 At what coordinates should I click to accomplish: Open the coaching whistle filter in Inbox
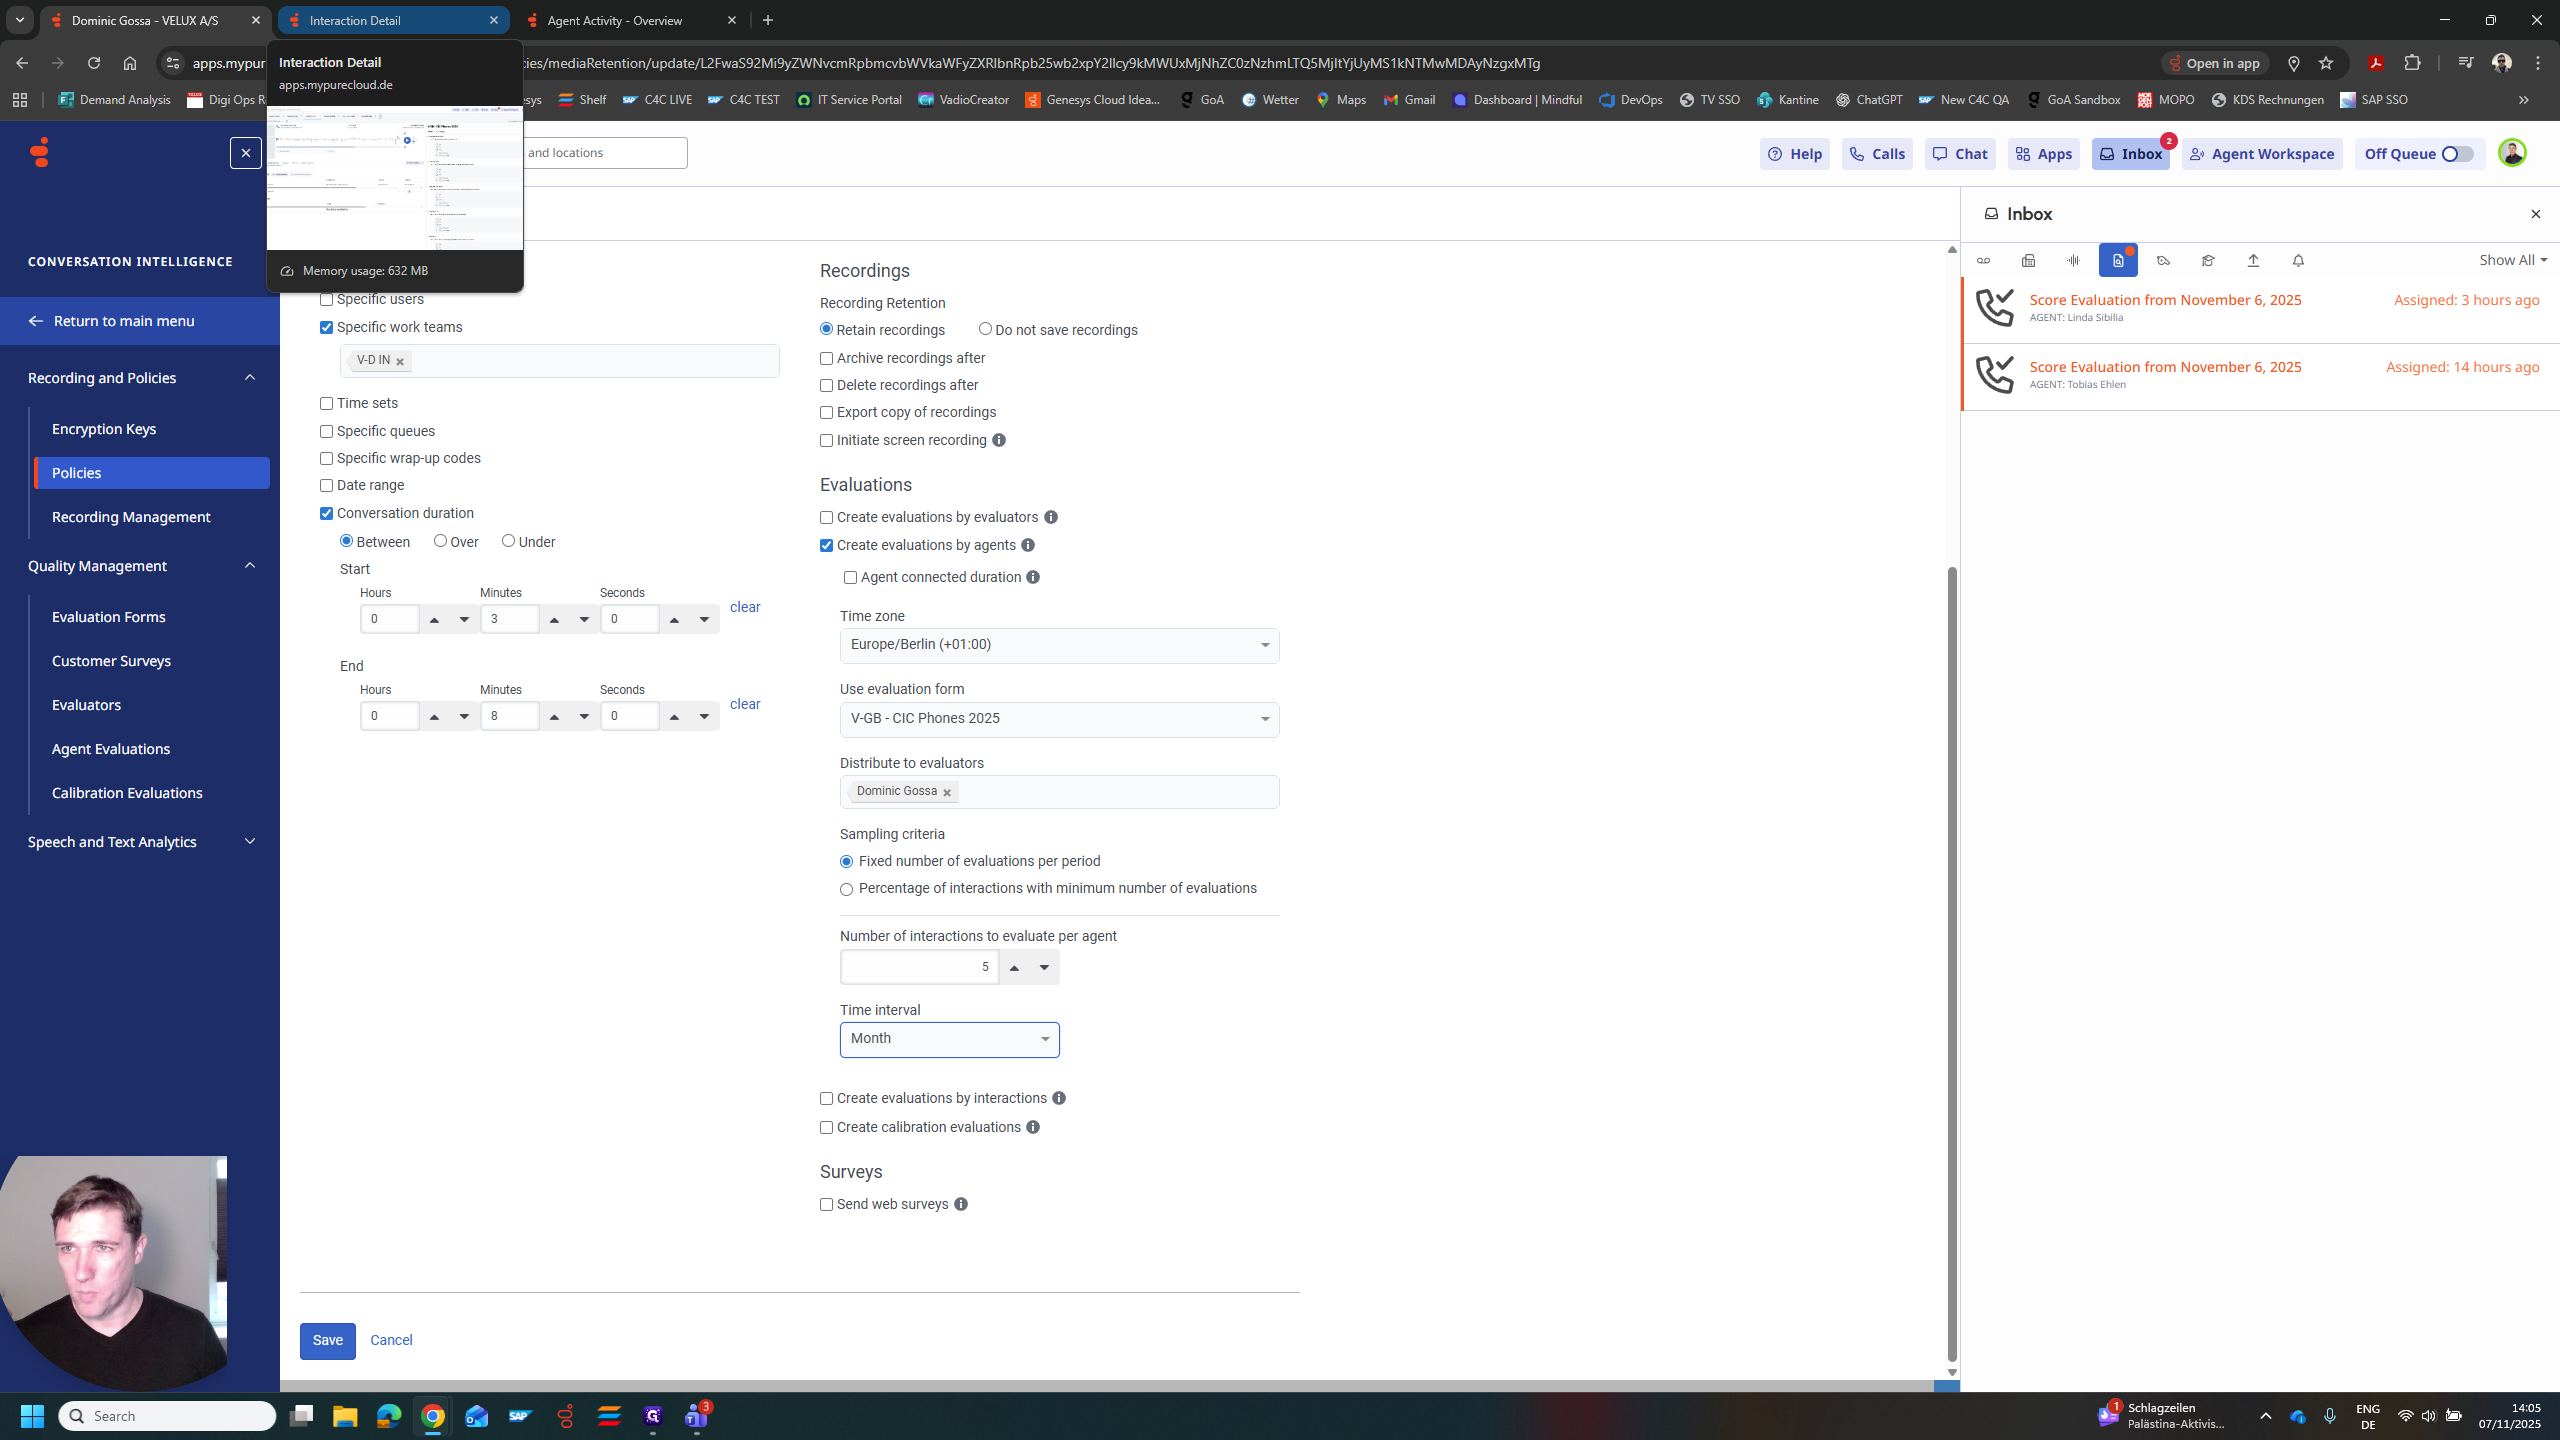tap(2162, 260)
